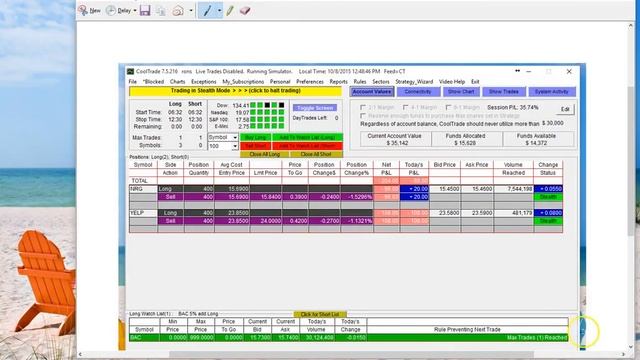This screenshot has height=360, width=640.
Task: Select the NRG symbol cell
Action: click(x=143, y=189)
